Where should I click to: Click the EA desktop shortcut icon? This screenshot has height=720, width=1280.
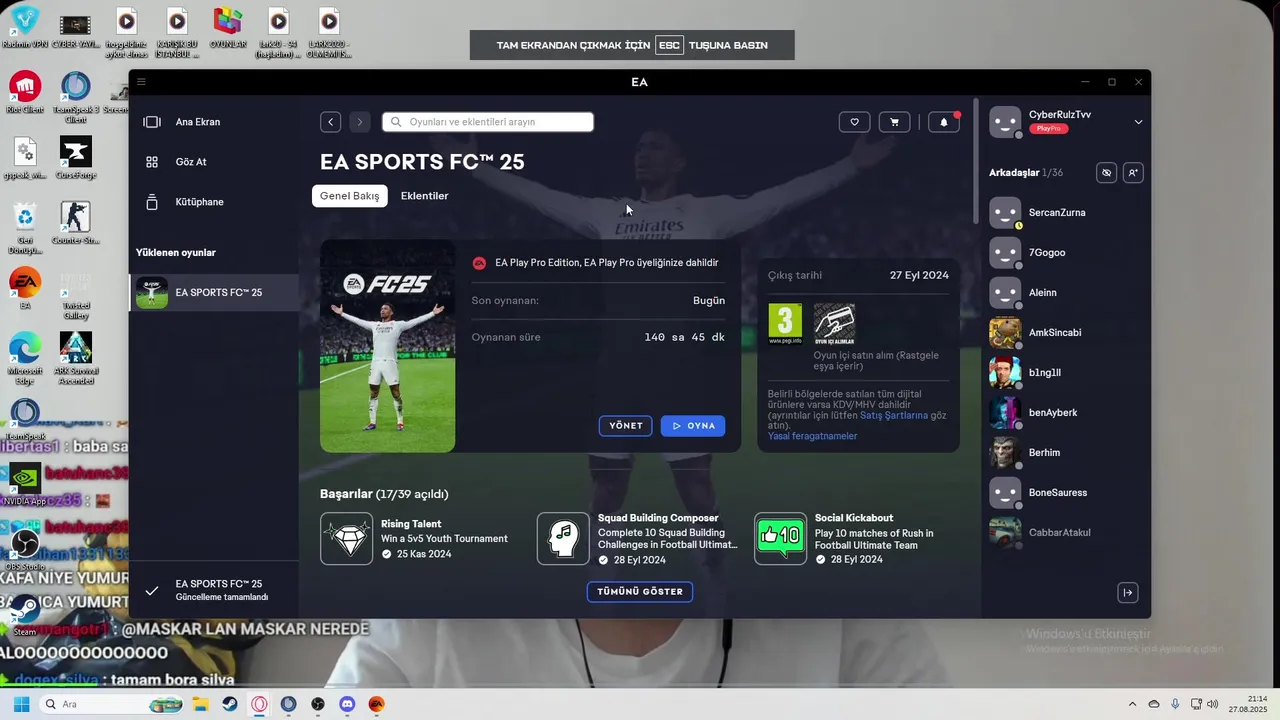point(25,289)
